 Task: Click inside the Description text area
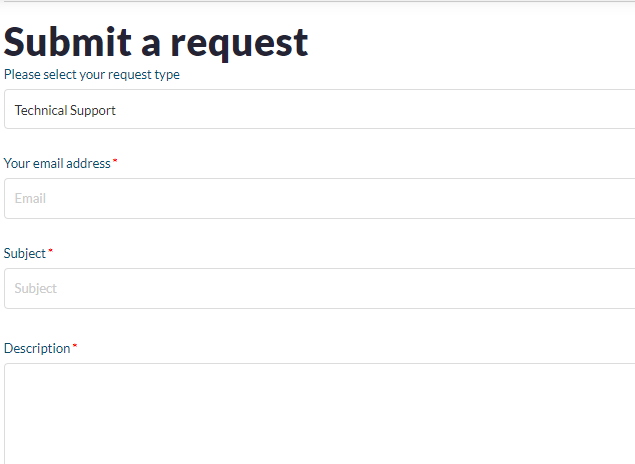pyautogui.click(x=320, y=415)
